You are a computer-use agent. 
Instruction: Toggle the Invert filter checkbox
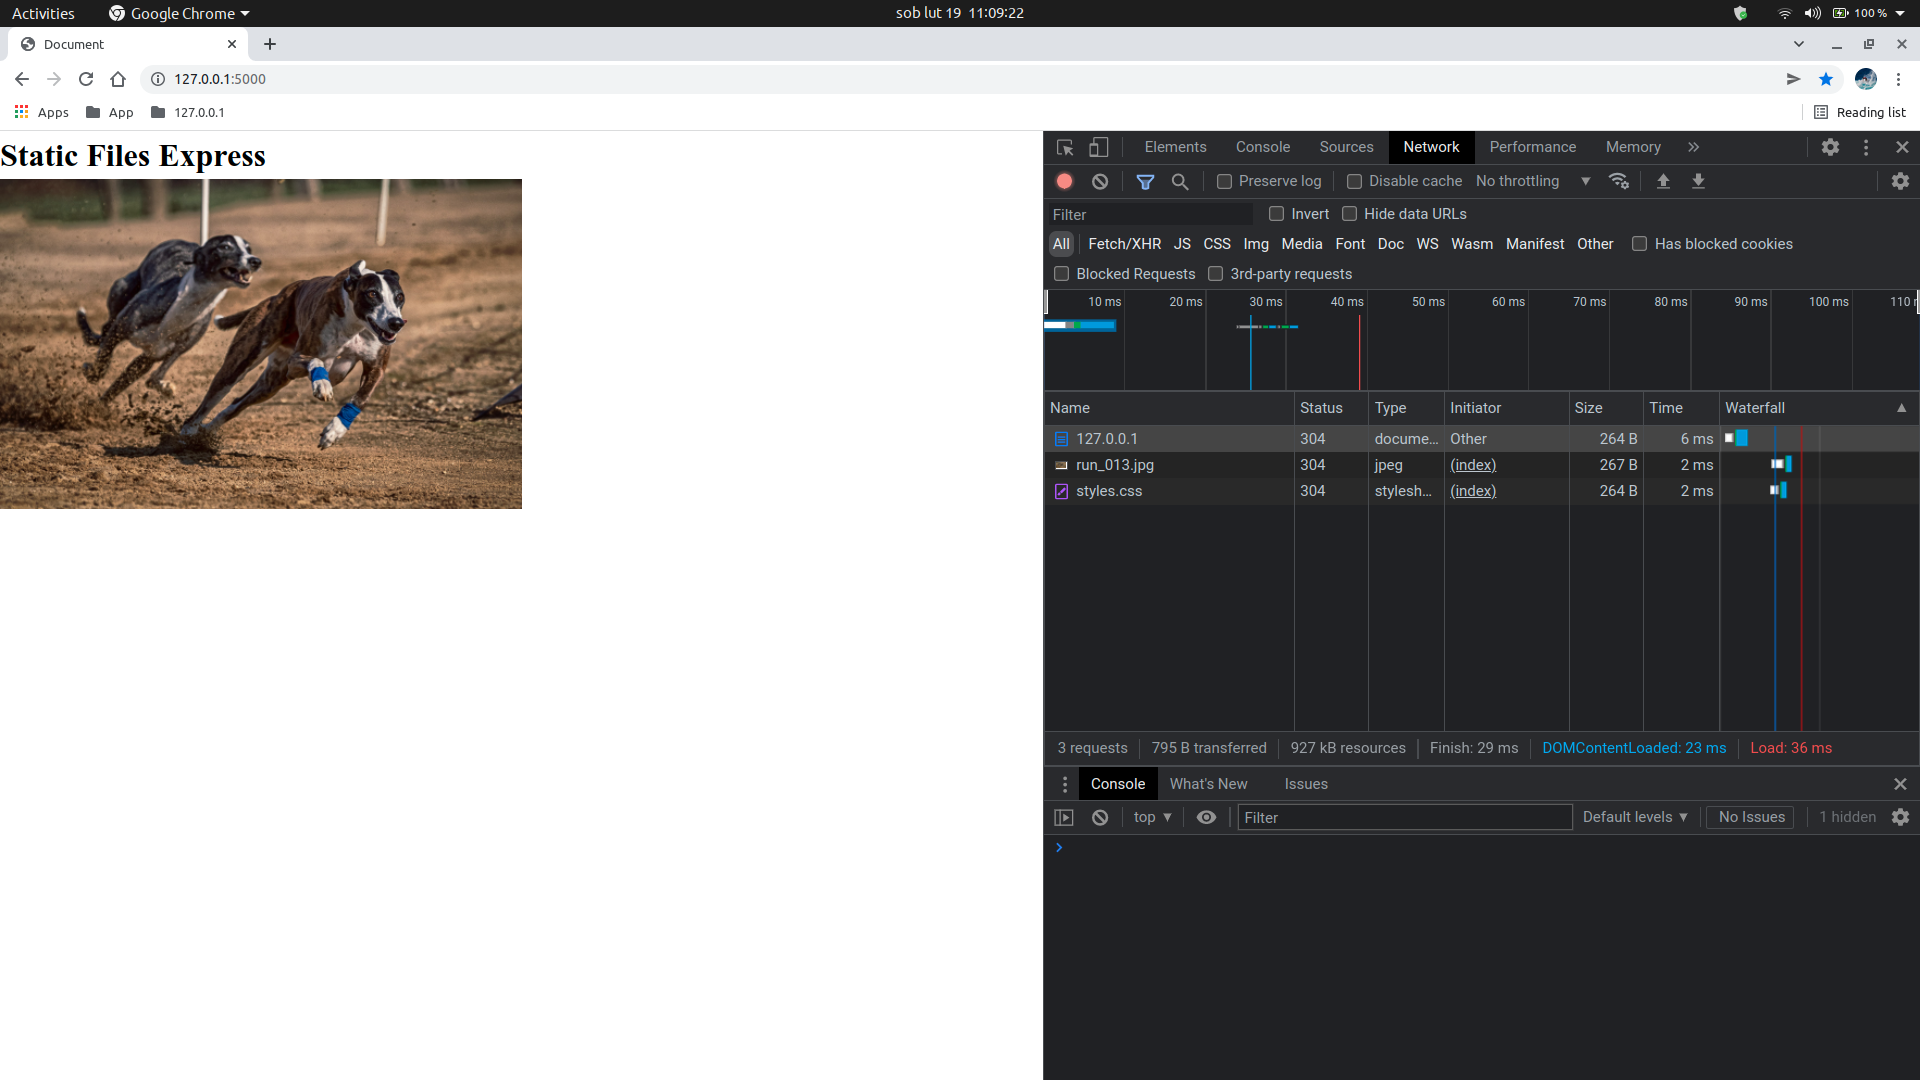[x=1276, y=214]
